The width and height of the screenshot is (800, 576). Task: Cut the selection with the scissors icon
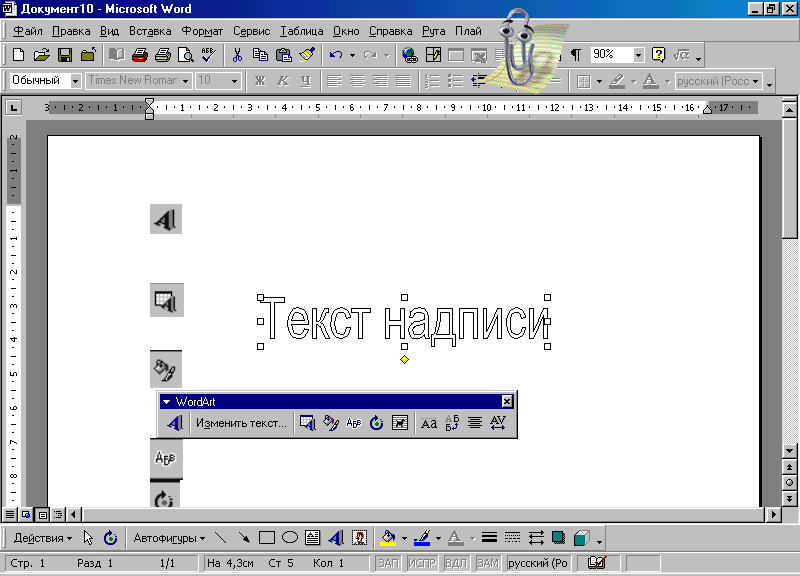pos(237,55)
